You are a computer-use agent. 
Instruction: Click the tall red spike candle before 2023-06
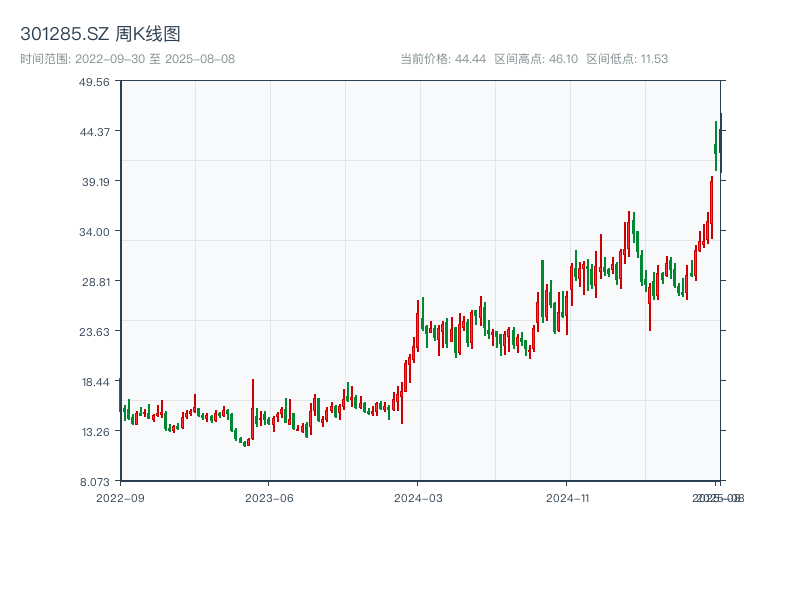[x=253, y=409]
